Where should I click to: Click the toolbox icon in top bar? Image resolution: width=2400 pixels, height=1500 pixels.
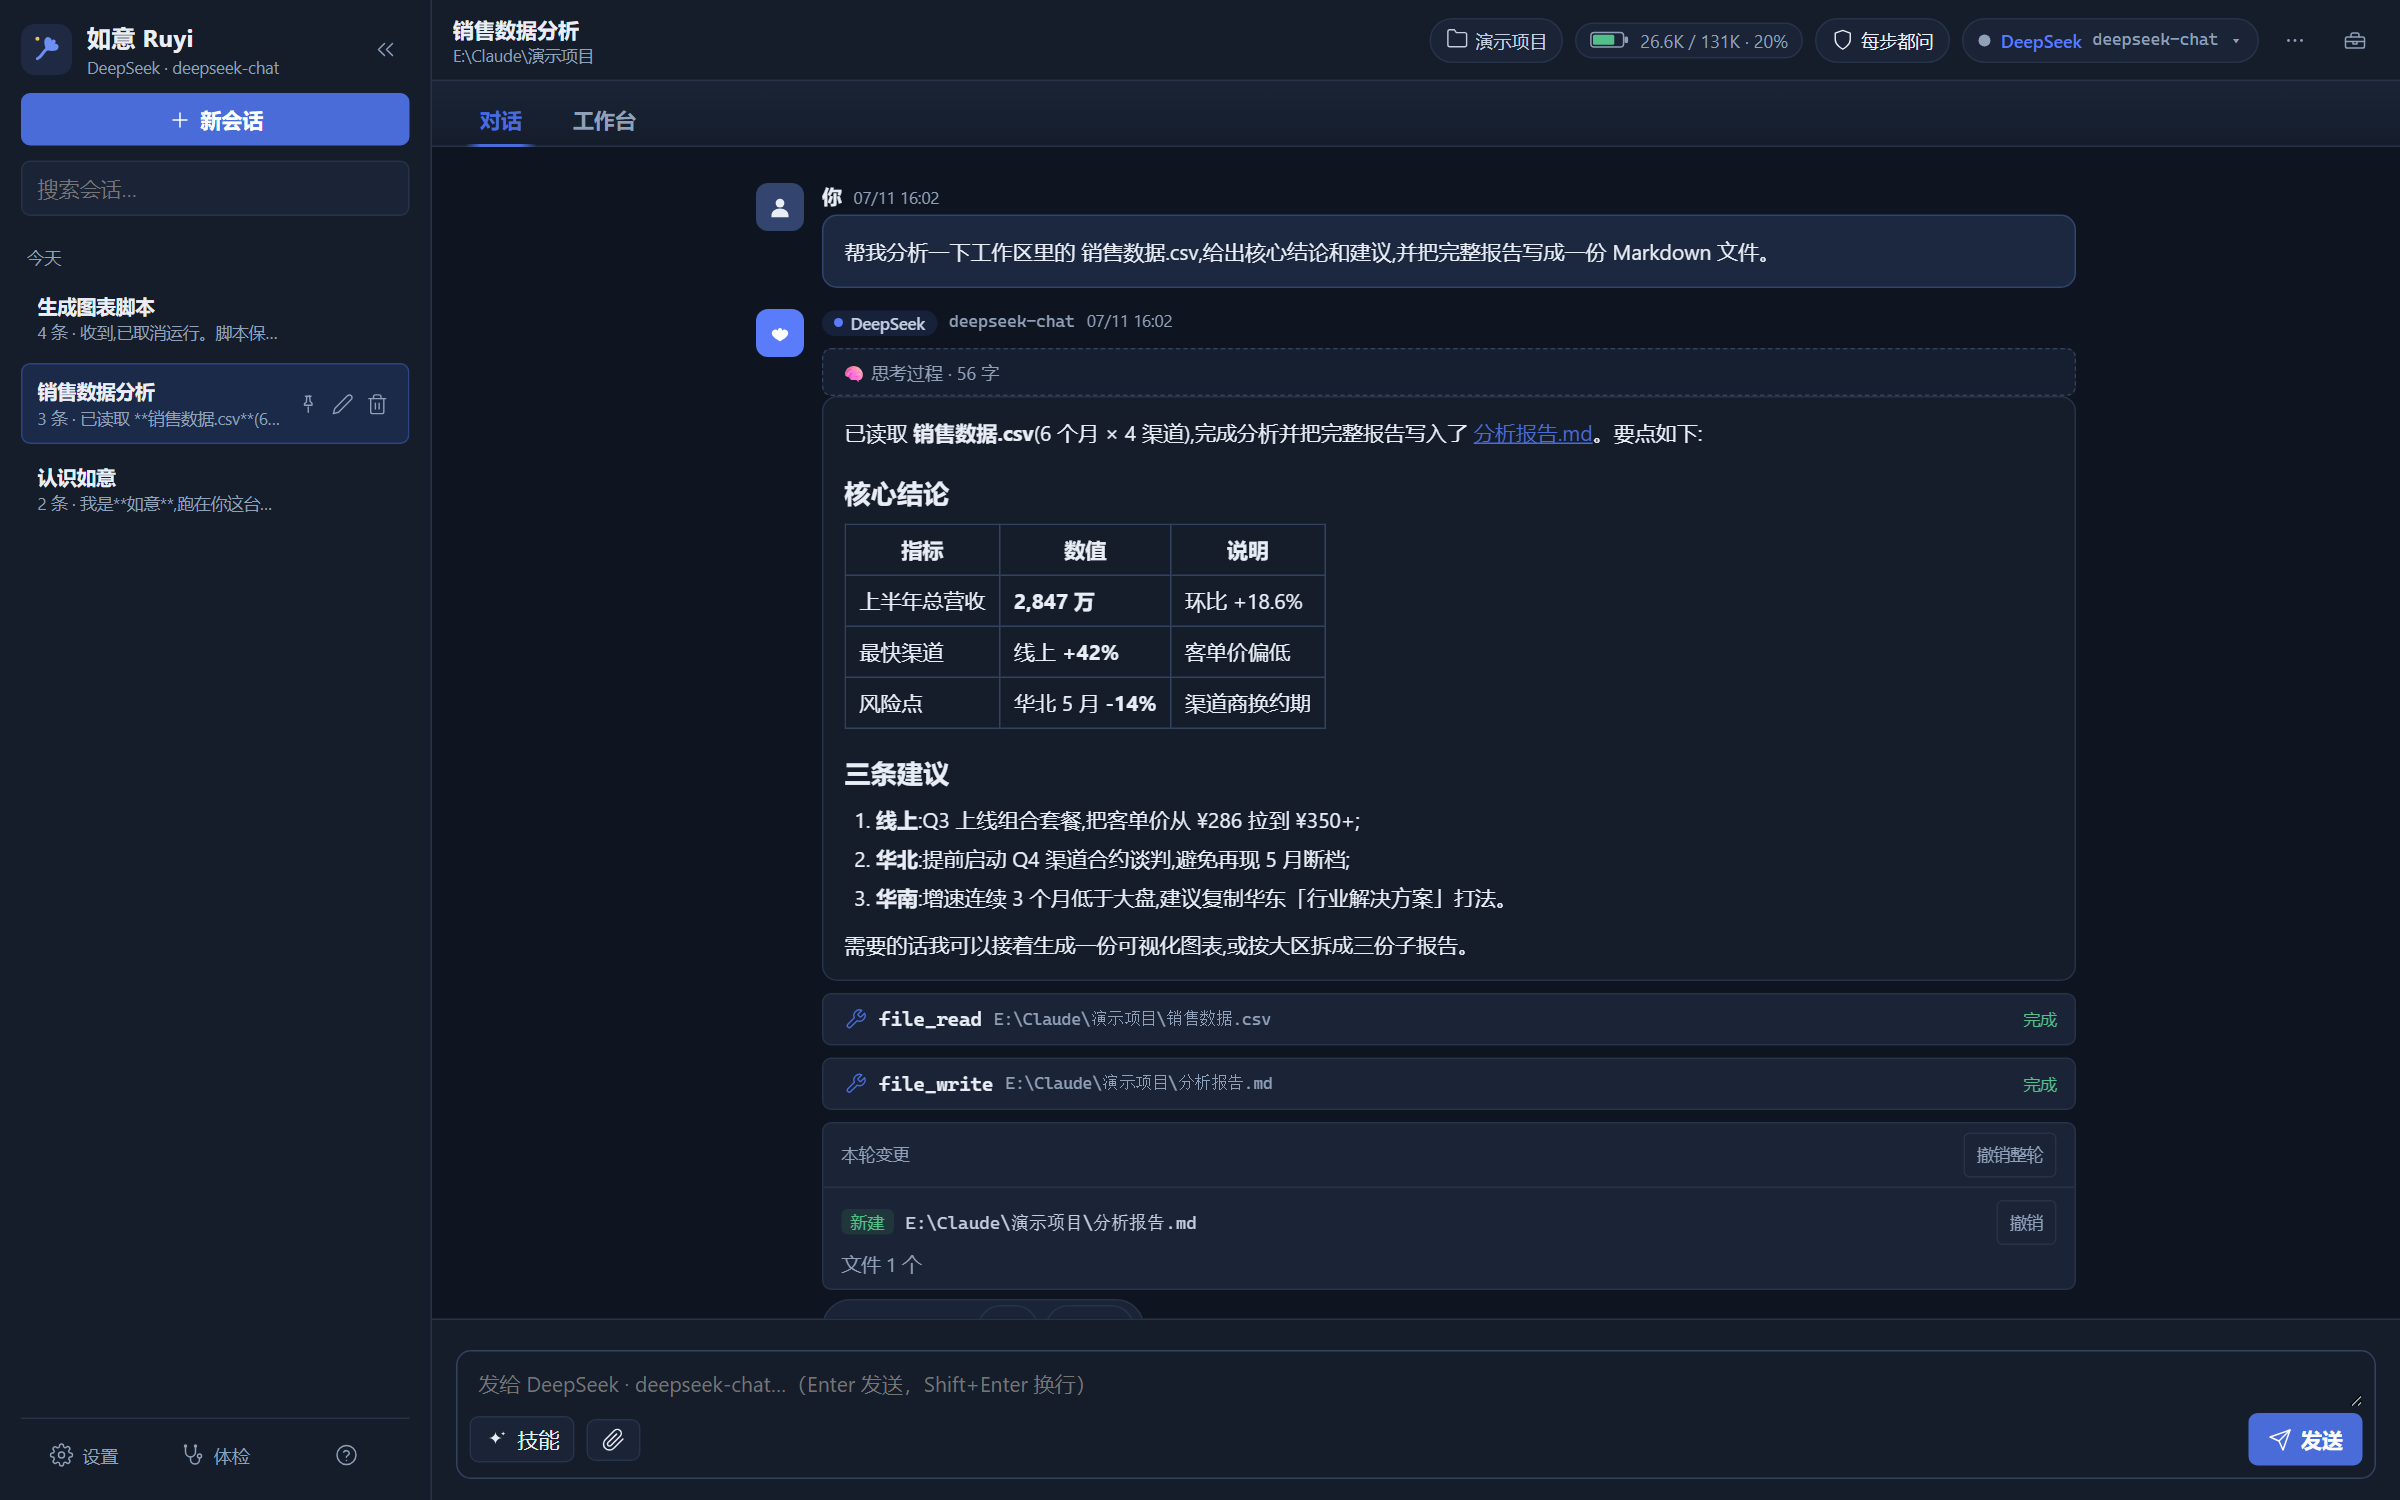pos(2355,41)
